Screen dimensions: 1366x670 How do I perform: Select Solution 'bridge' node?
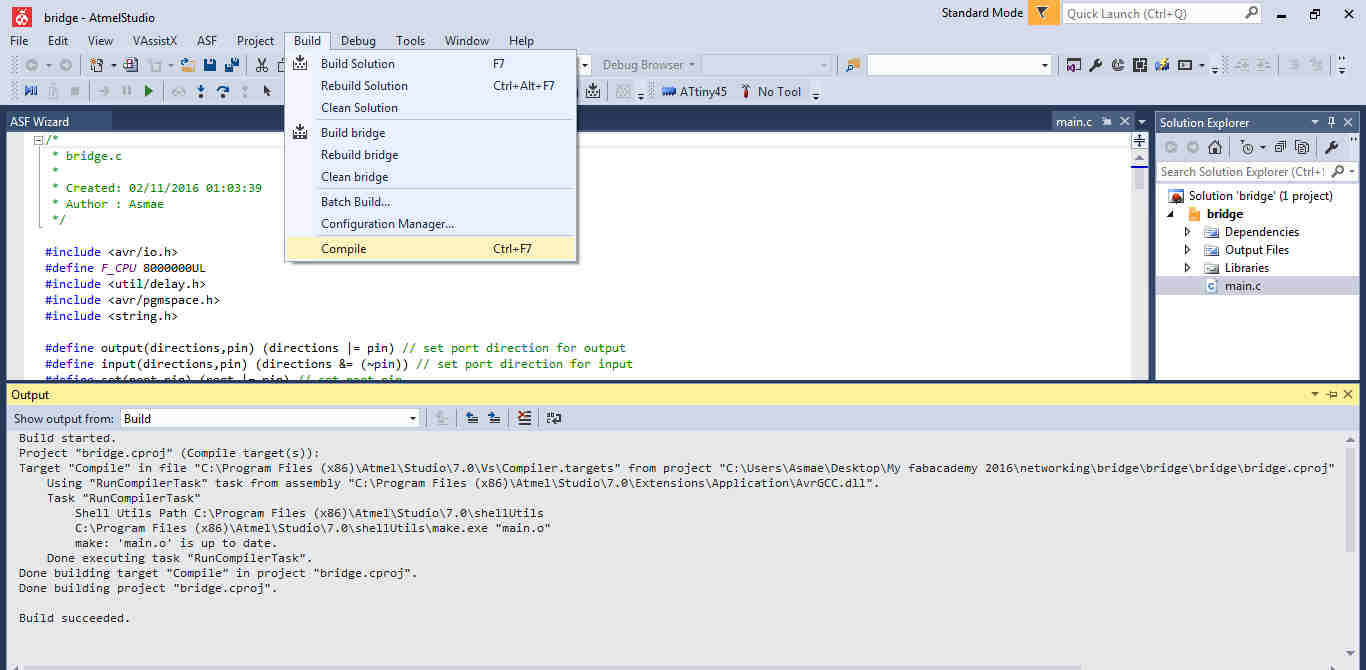point(1260,196)
